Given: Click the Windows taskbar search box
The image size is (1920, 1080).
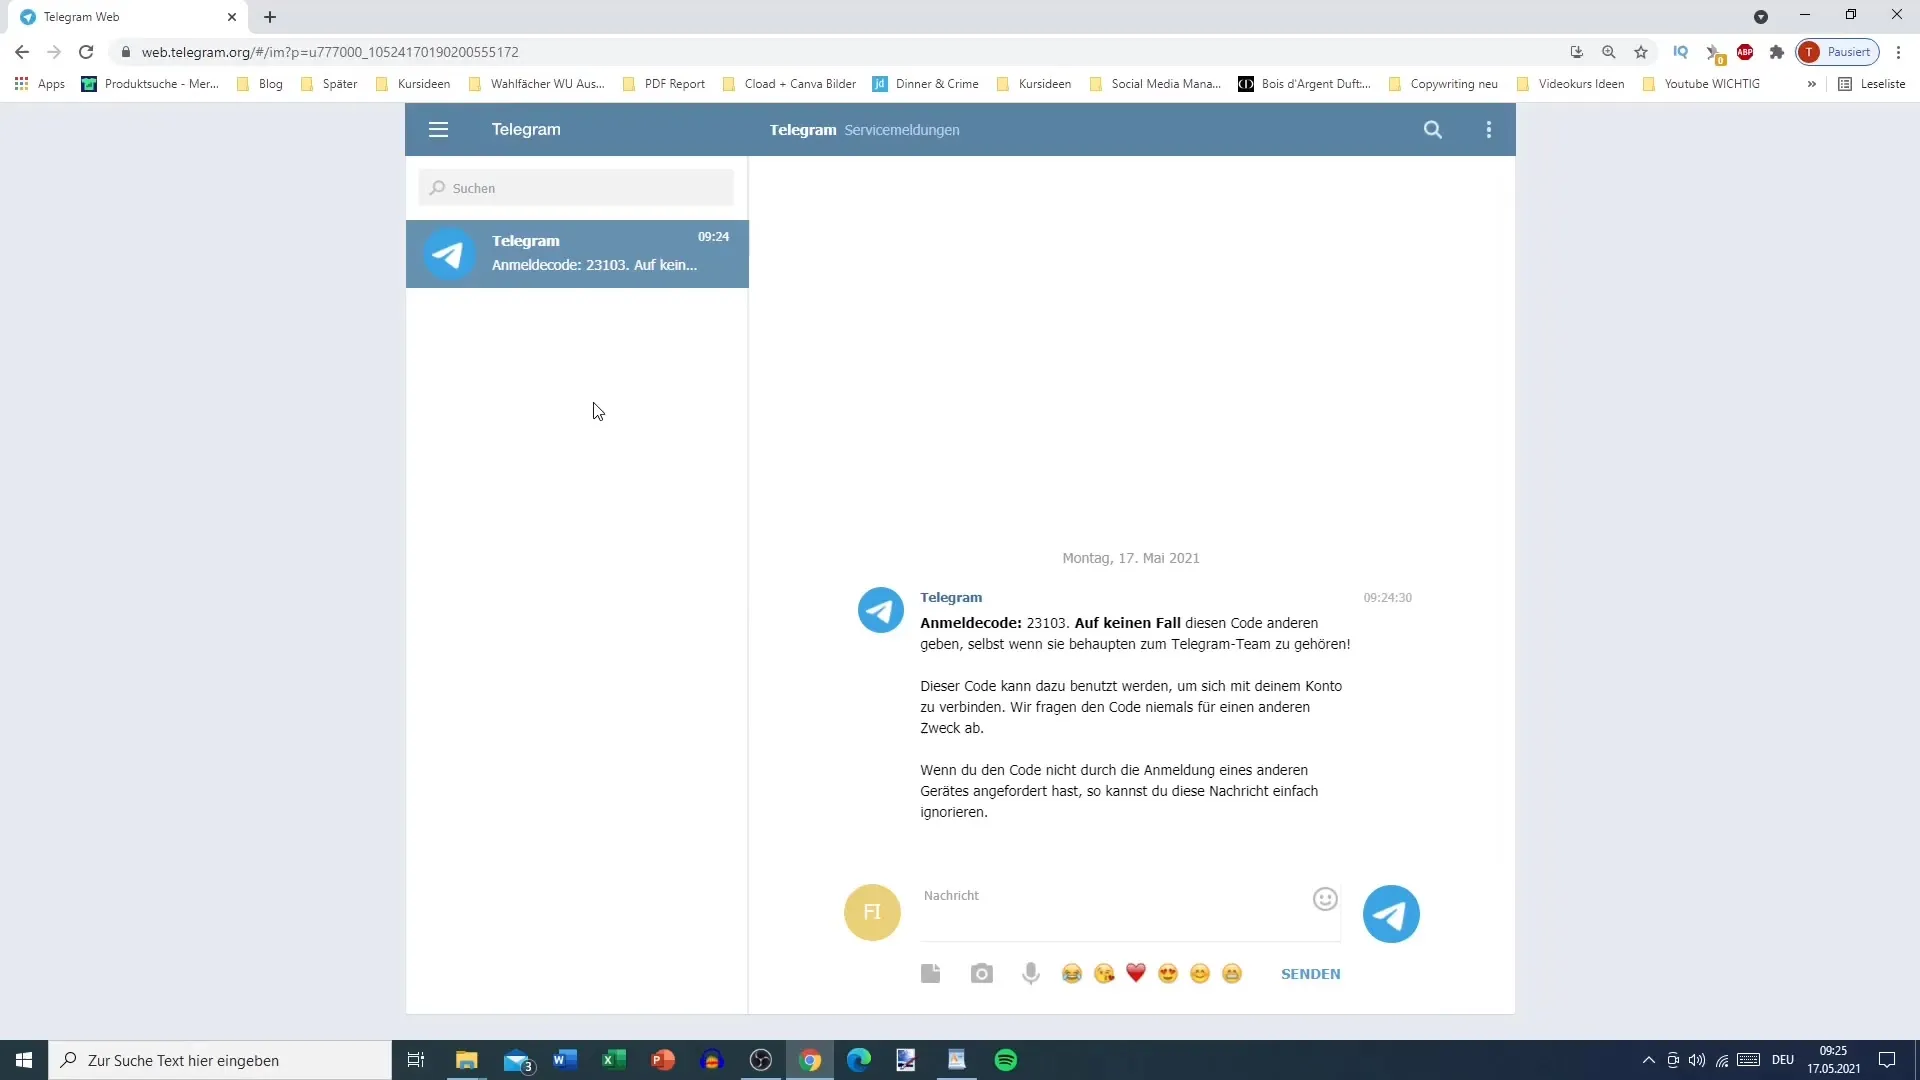Looking at the screenshot, I should [220, 1060].
